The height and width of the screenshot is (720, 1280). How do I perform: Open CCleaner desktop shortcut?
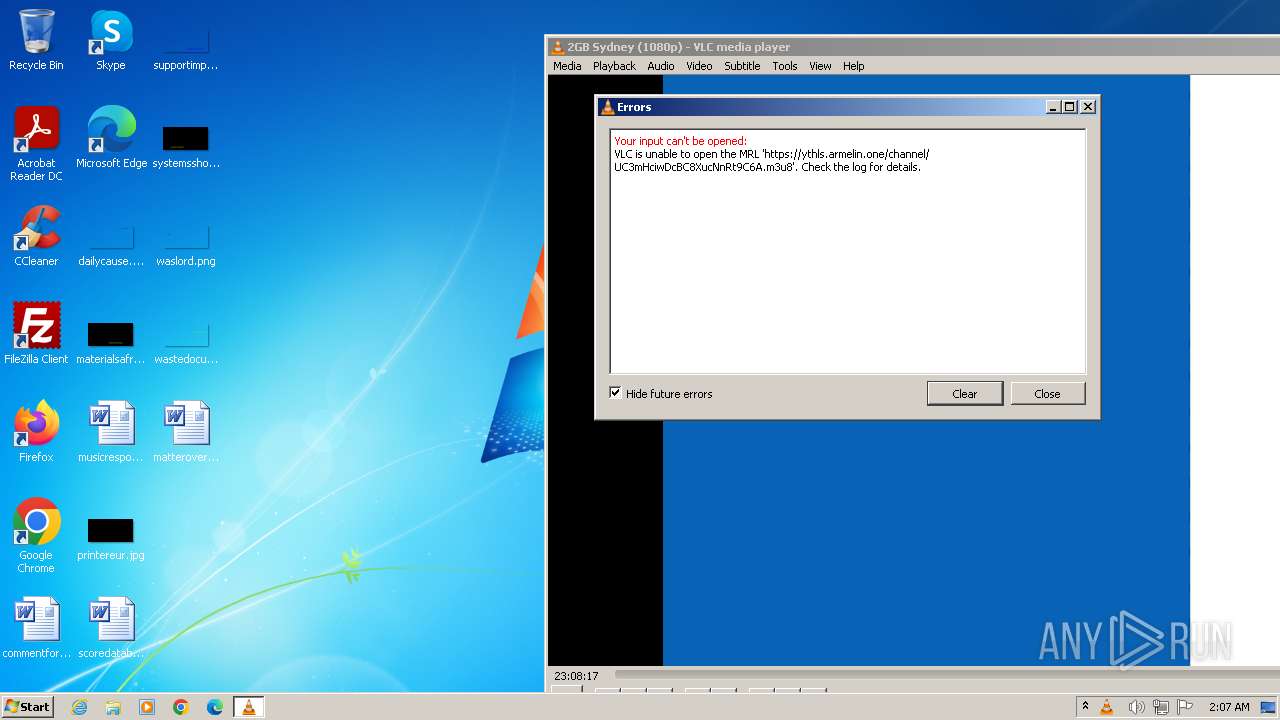[36, 236]
